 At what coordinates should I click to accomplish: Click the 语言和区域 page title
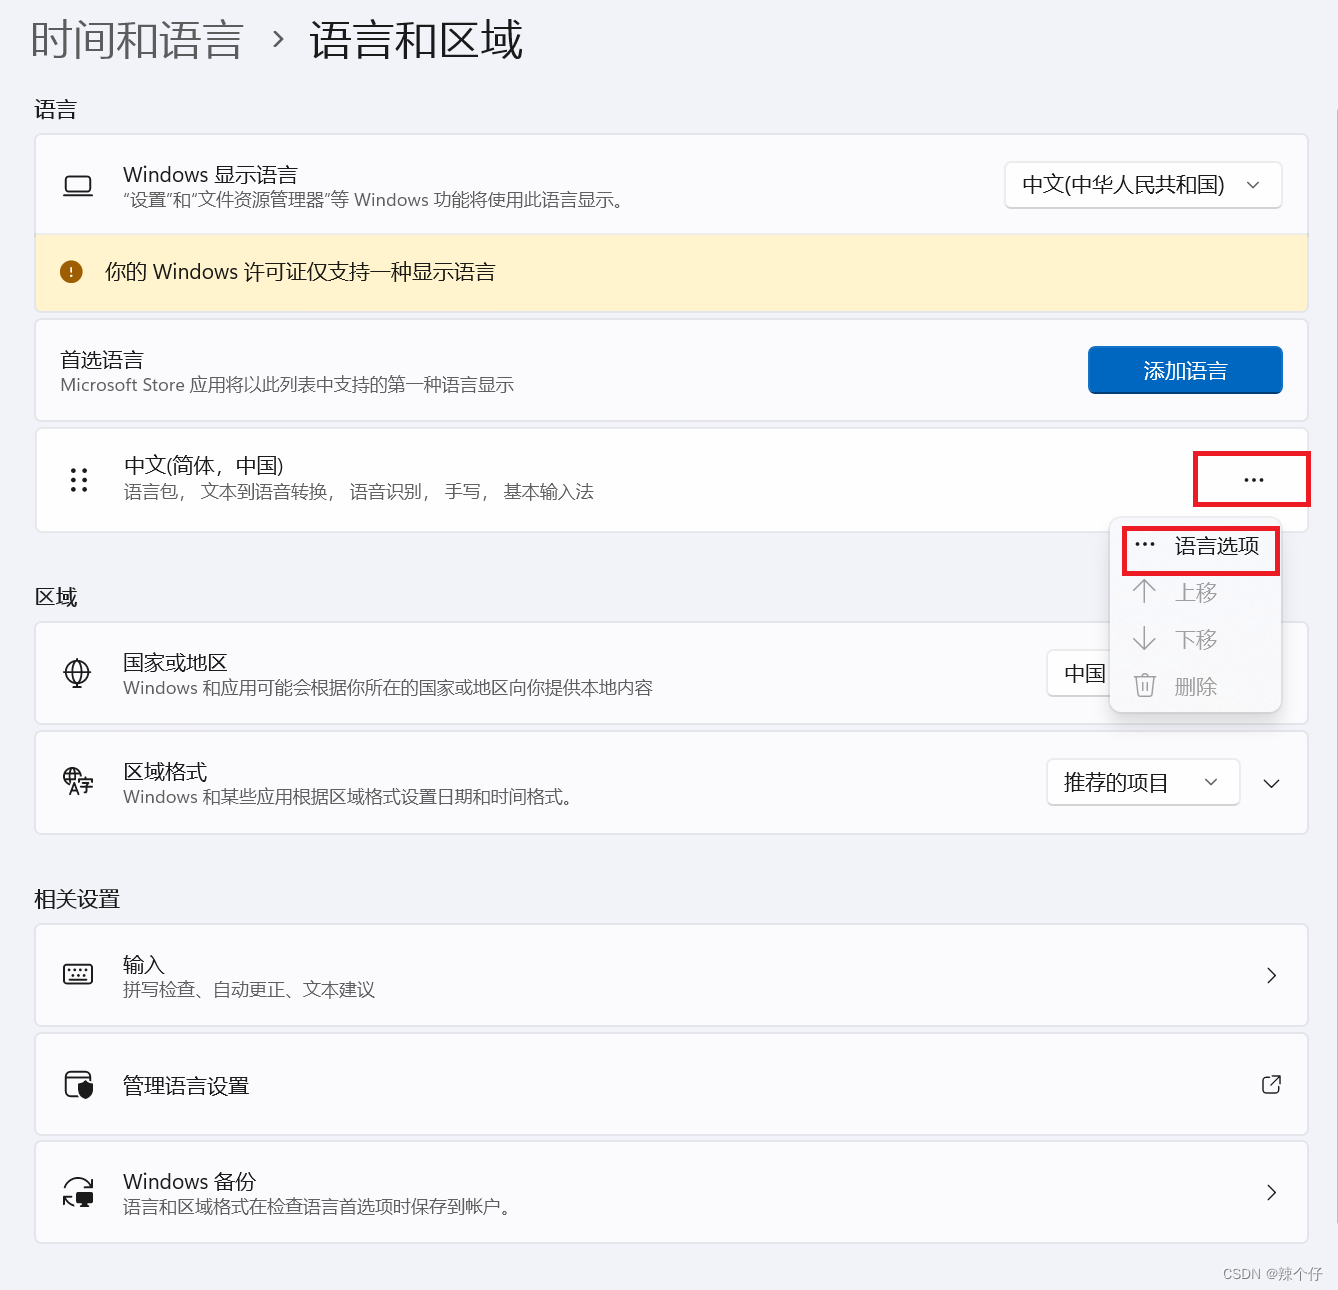[416, 41]
